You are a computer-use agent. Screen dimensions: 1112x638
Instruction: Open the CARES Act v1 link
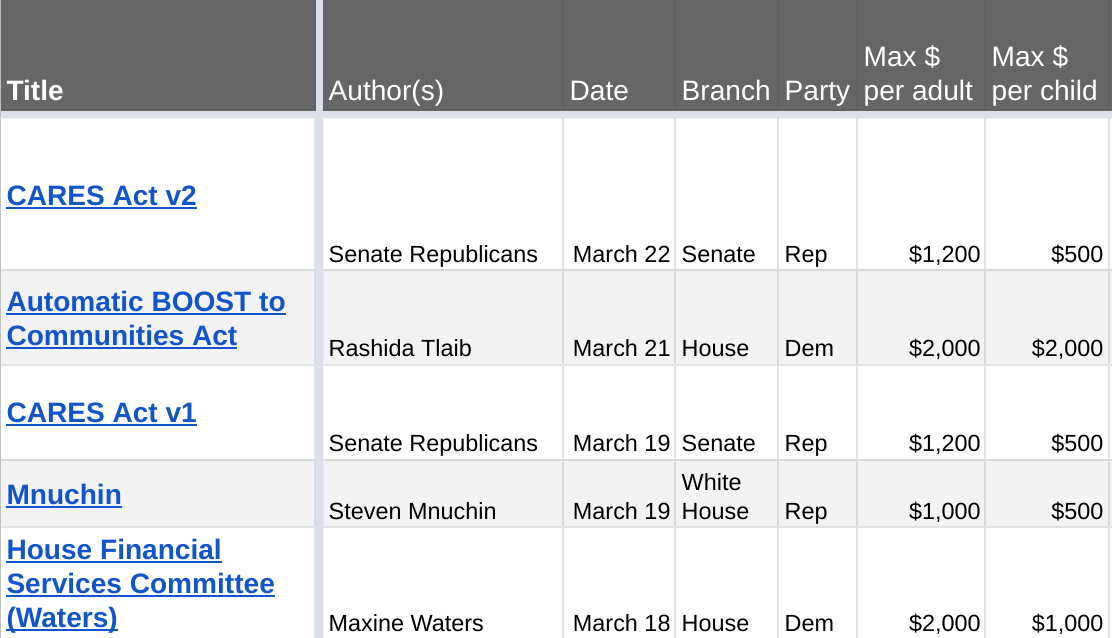[101, 413]
